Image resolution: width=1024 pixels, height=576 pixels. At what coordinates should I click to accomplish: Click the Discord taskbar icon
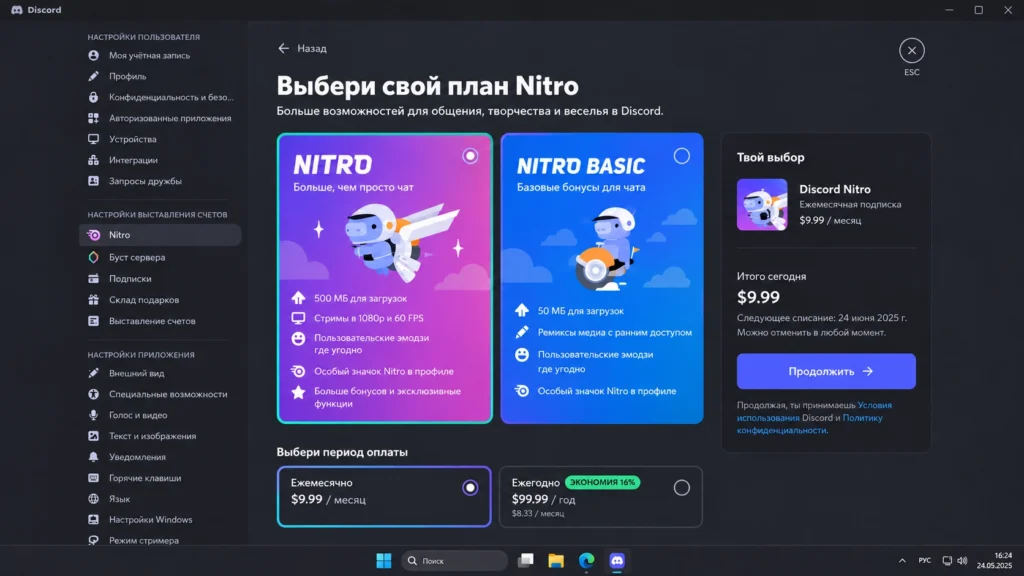[x=617, y=561]
